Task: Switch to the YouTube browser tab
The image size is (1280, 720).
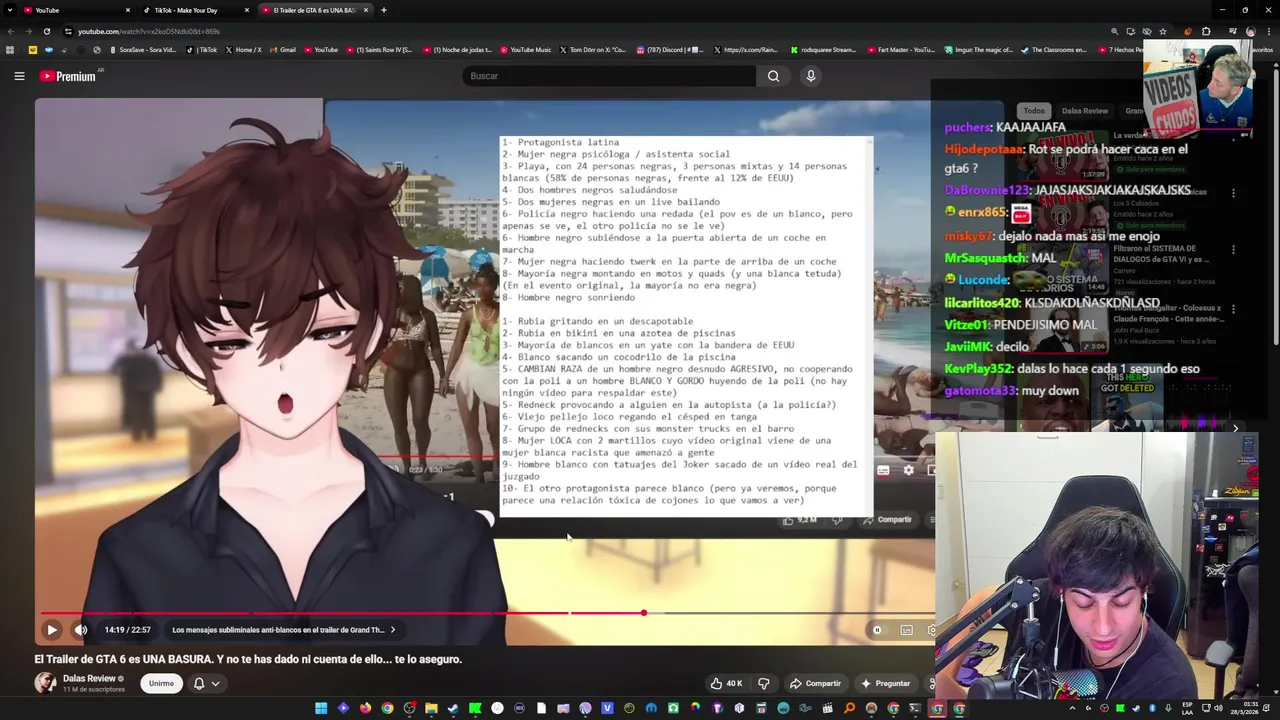Action: click(x=78, y=10)
